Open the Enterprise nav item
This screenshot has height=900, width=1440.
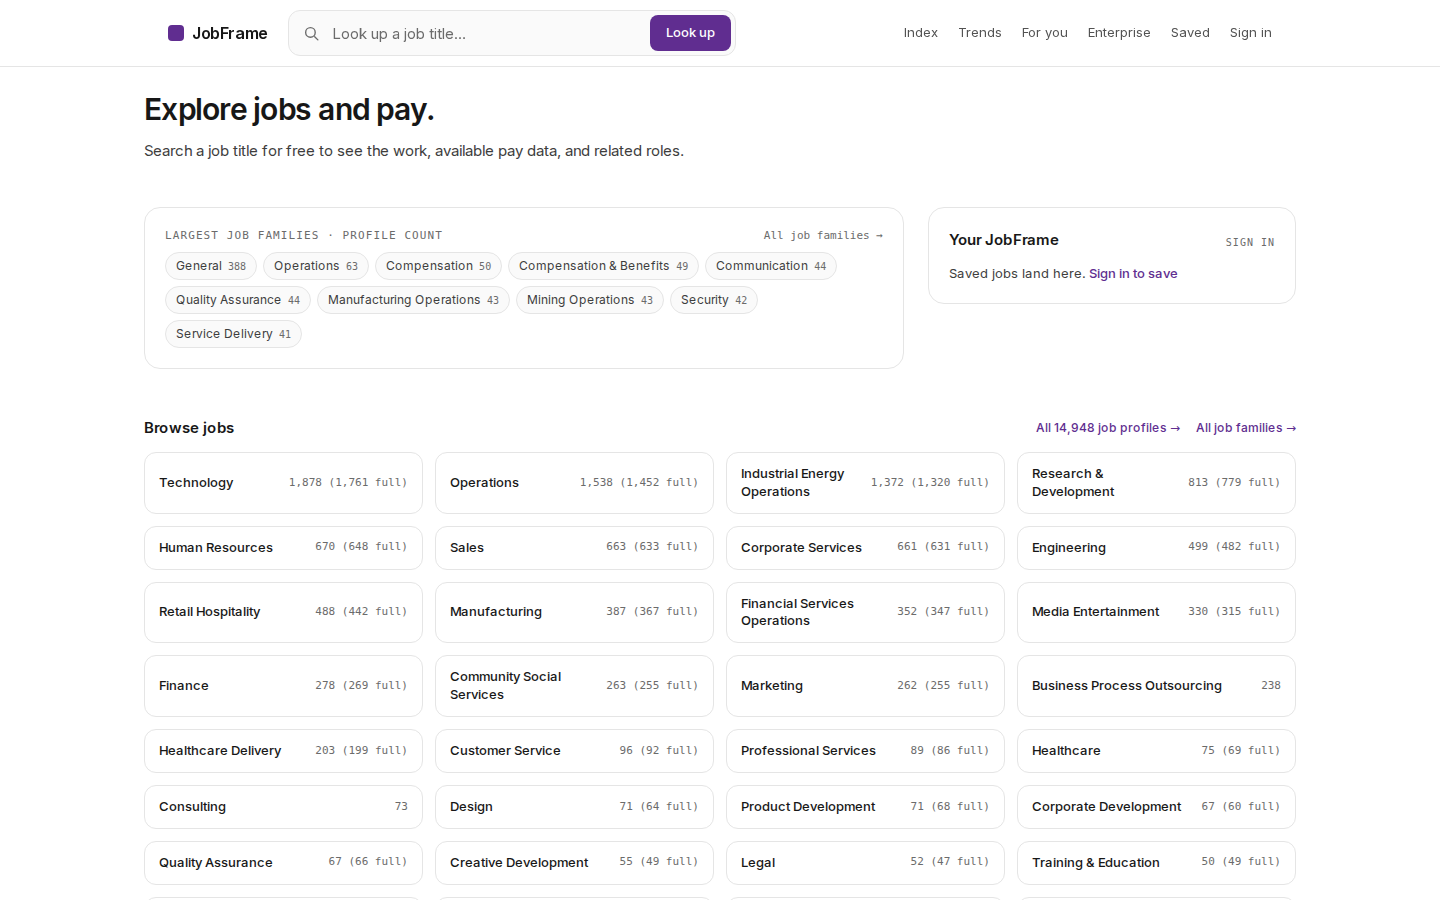tap(1119, 33)
